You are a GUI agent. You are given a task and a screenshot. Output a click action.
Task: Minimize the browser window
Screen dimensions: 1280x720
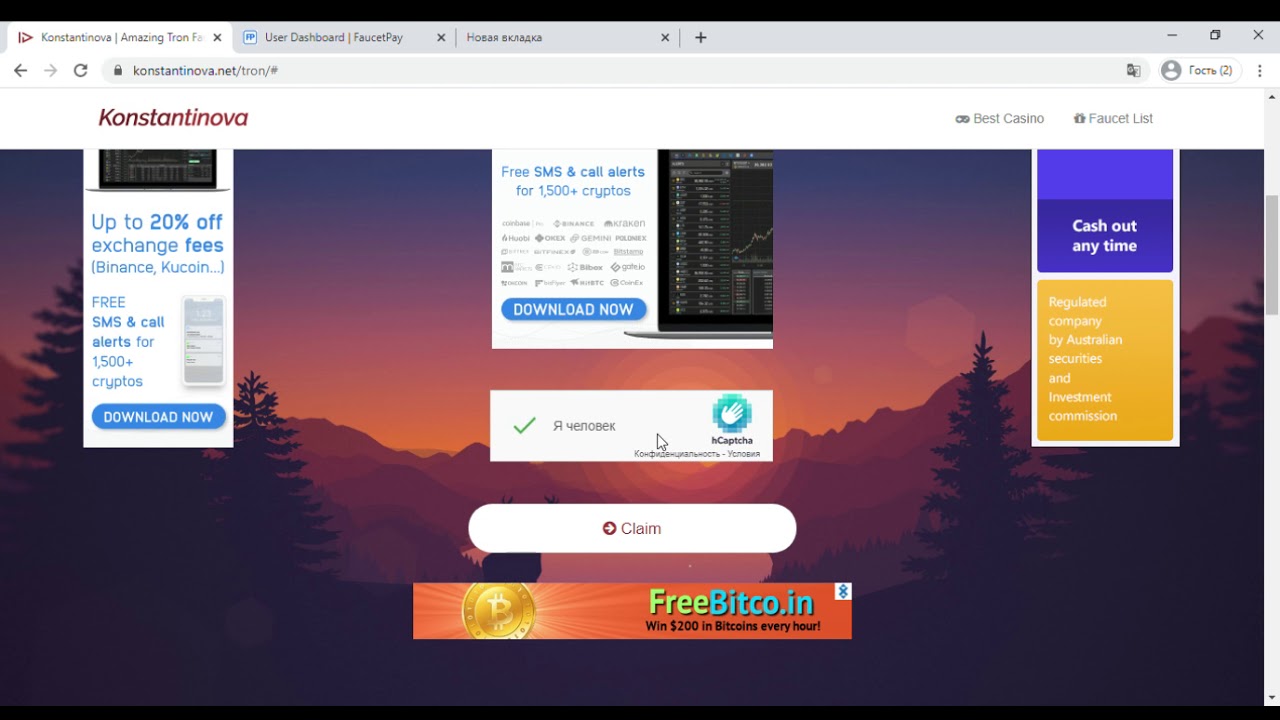[1172, 35]
